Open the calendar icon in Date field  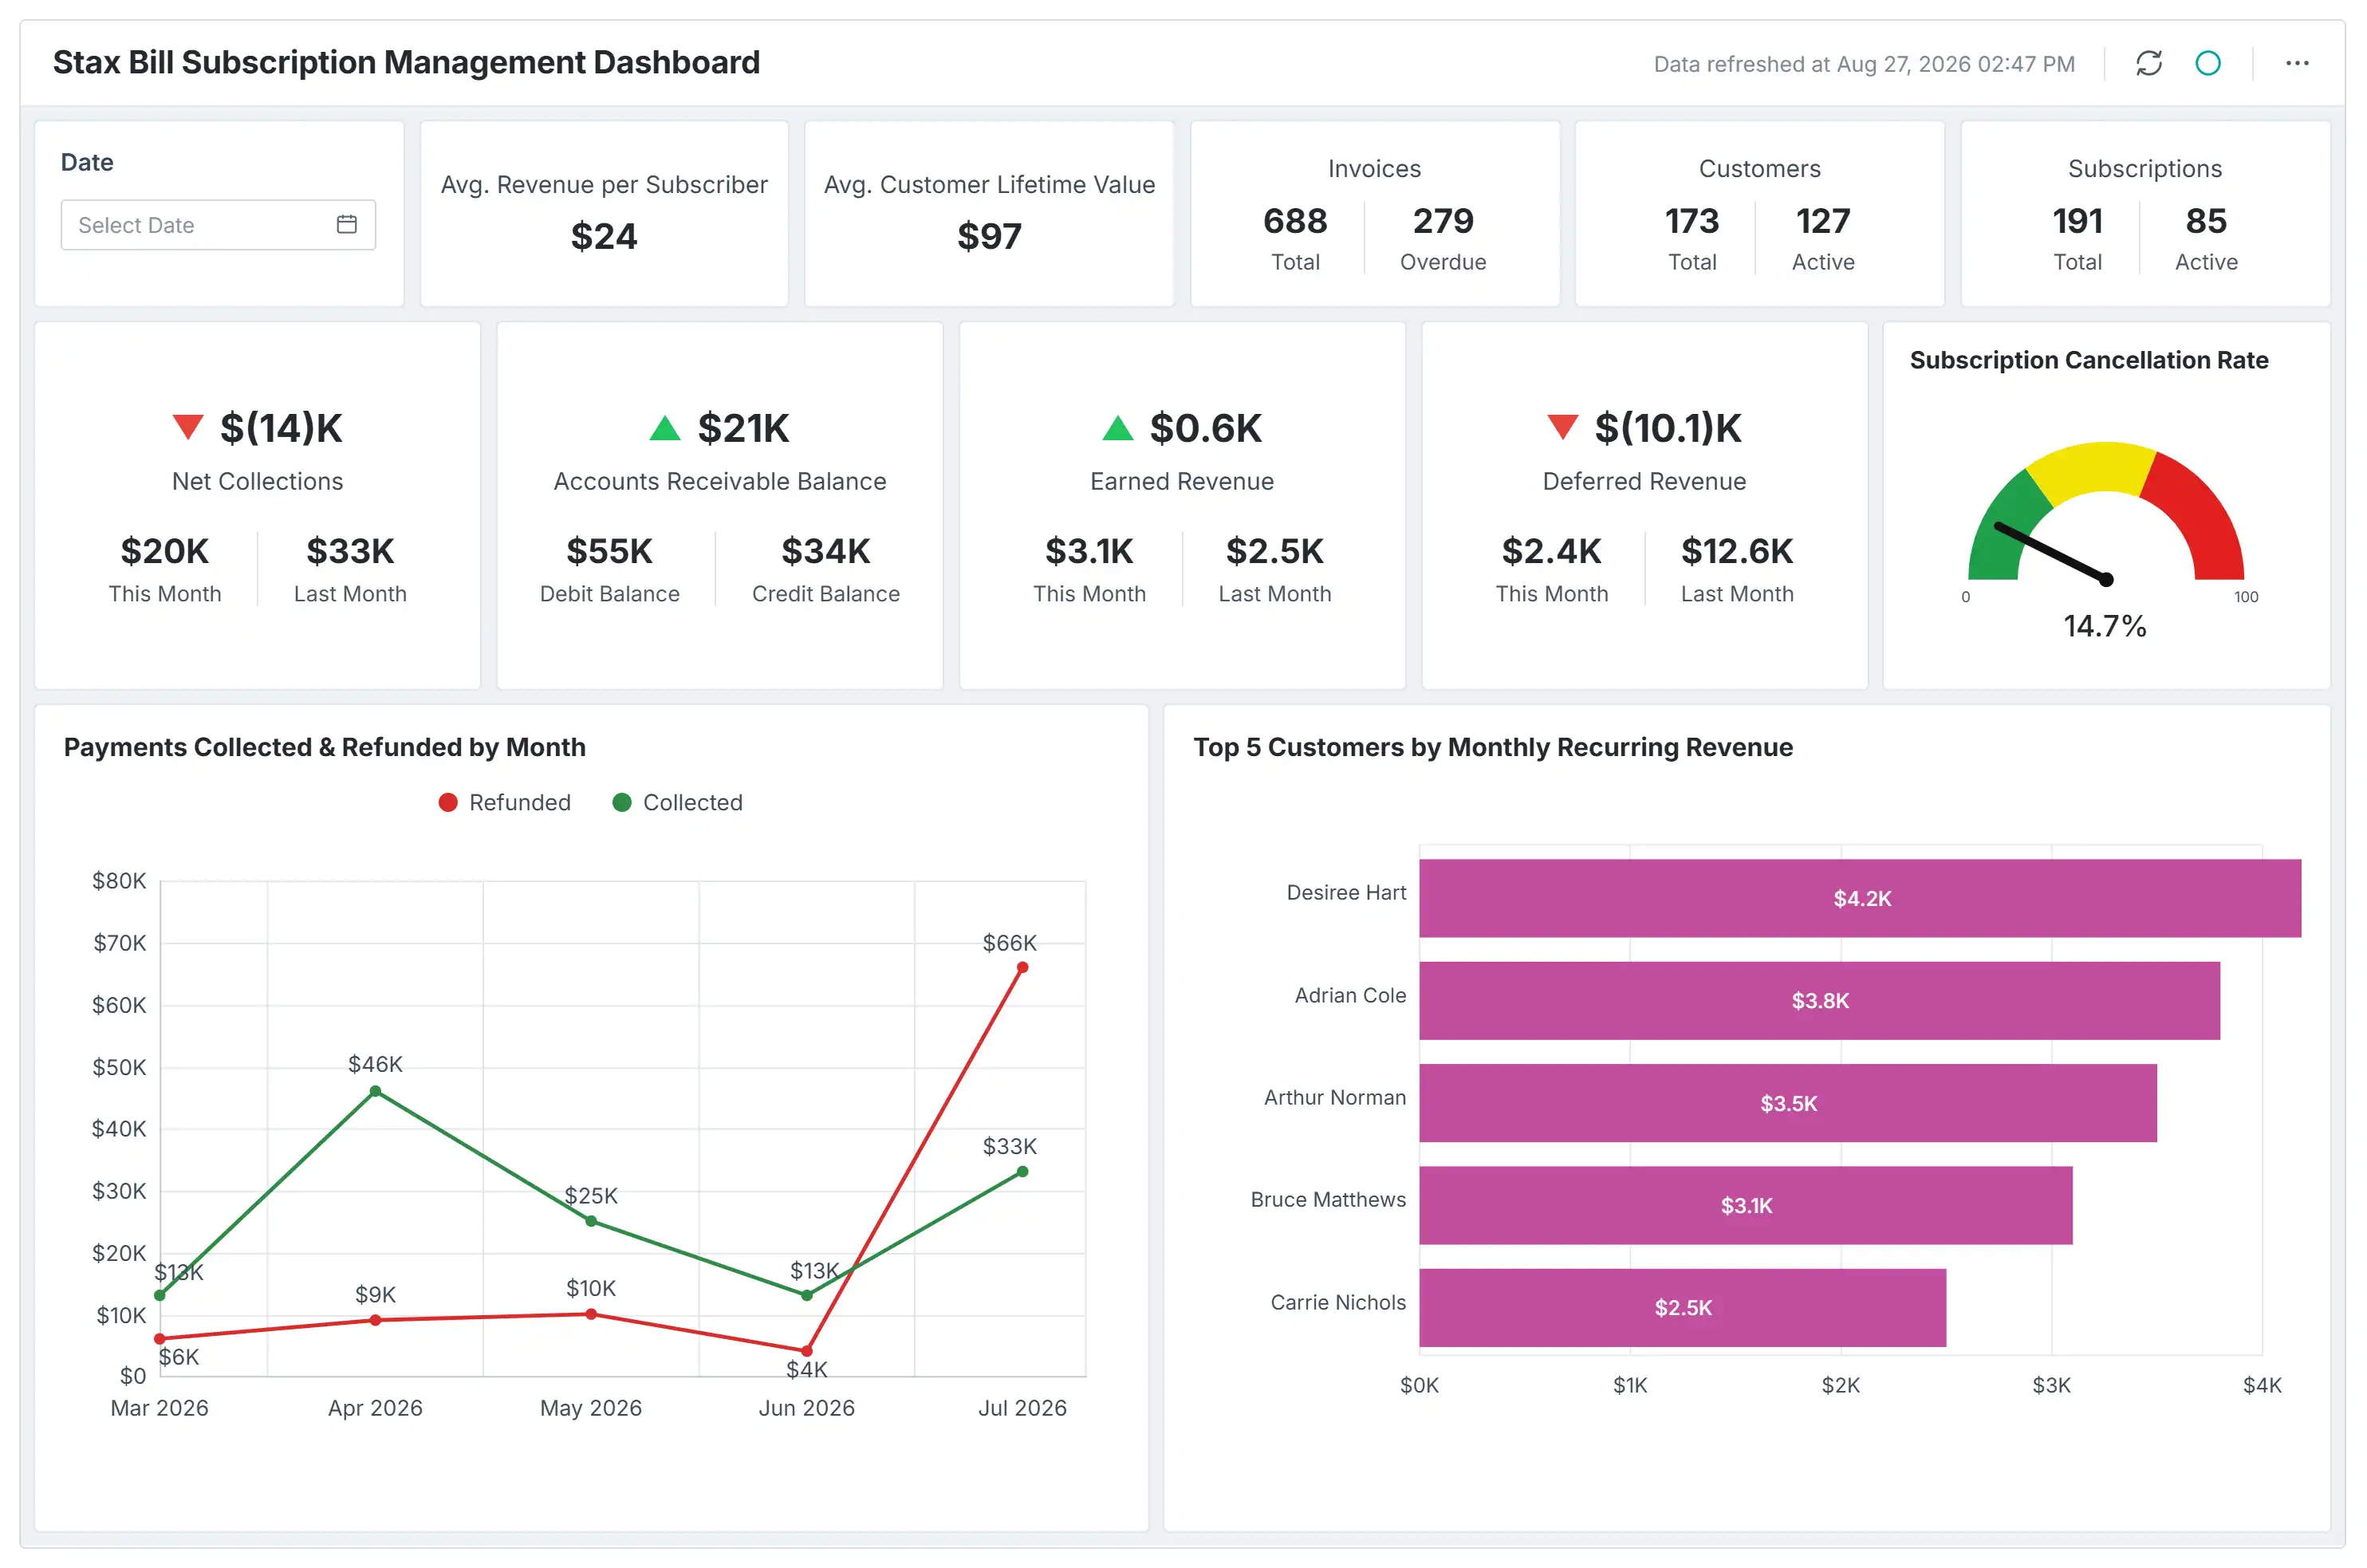click(347, 224)
